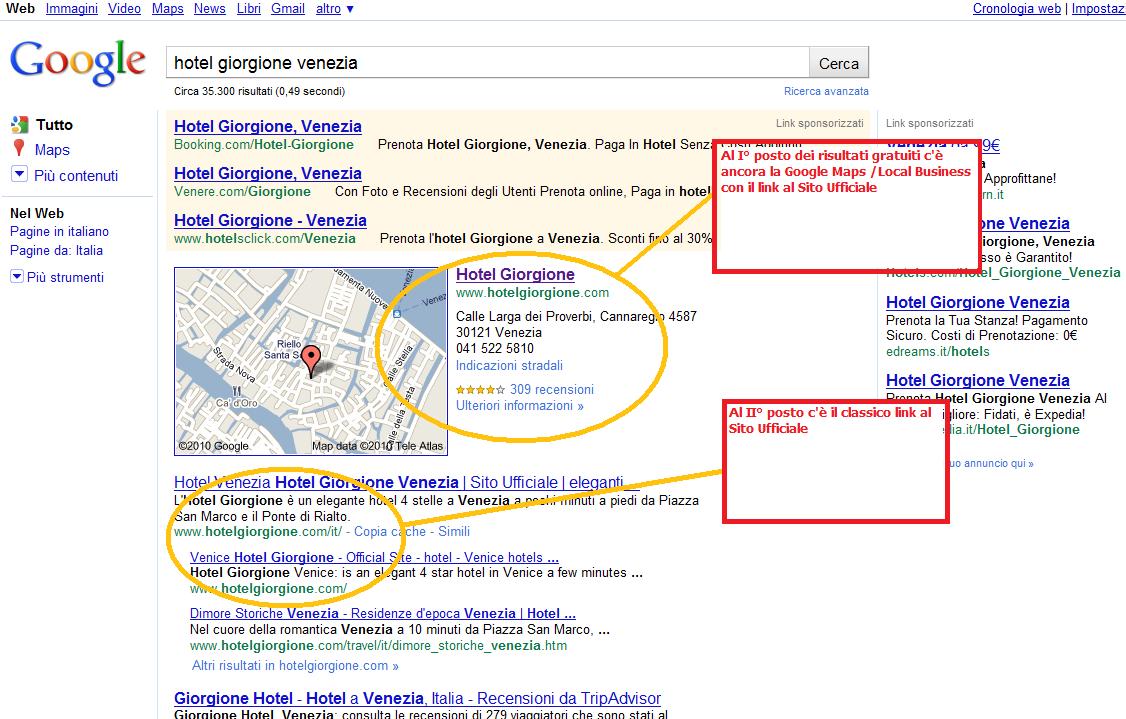
Task: Click Altri risultati in hotelgiorgione.com »
Action: 295,666
